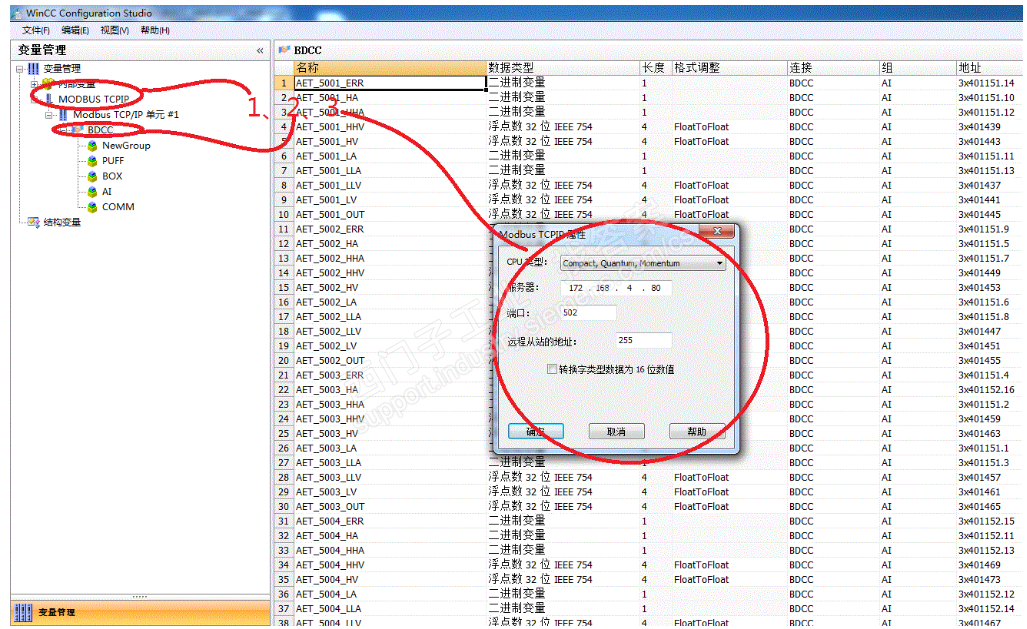This screenshot has width=1027, height=629.
Task: Select row header number 31
Action: click(284, 522)
